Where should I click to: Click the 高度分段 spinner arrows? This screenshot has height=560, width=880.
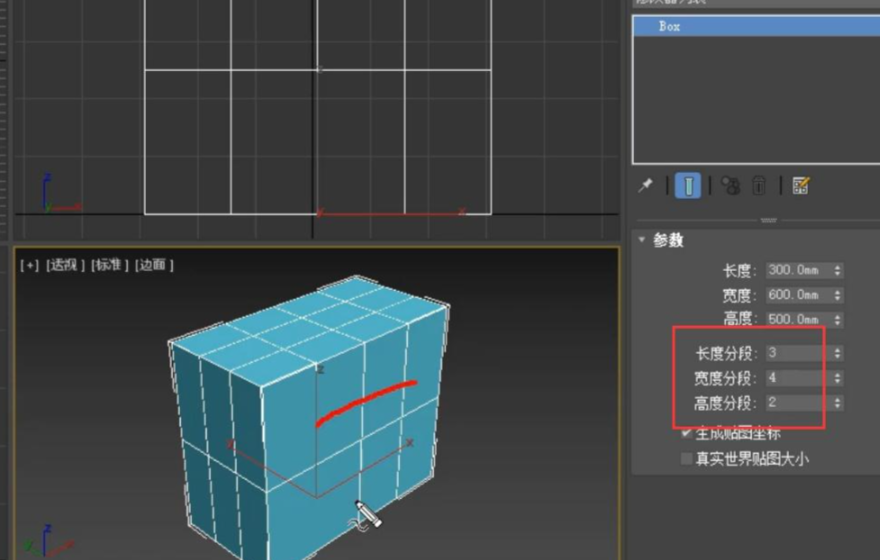pyautogui.click(x=837, y=404)
